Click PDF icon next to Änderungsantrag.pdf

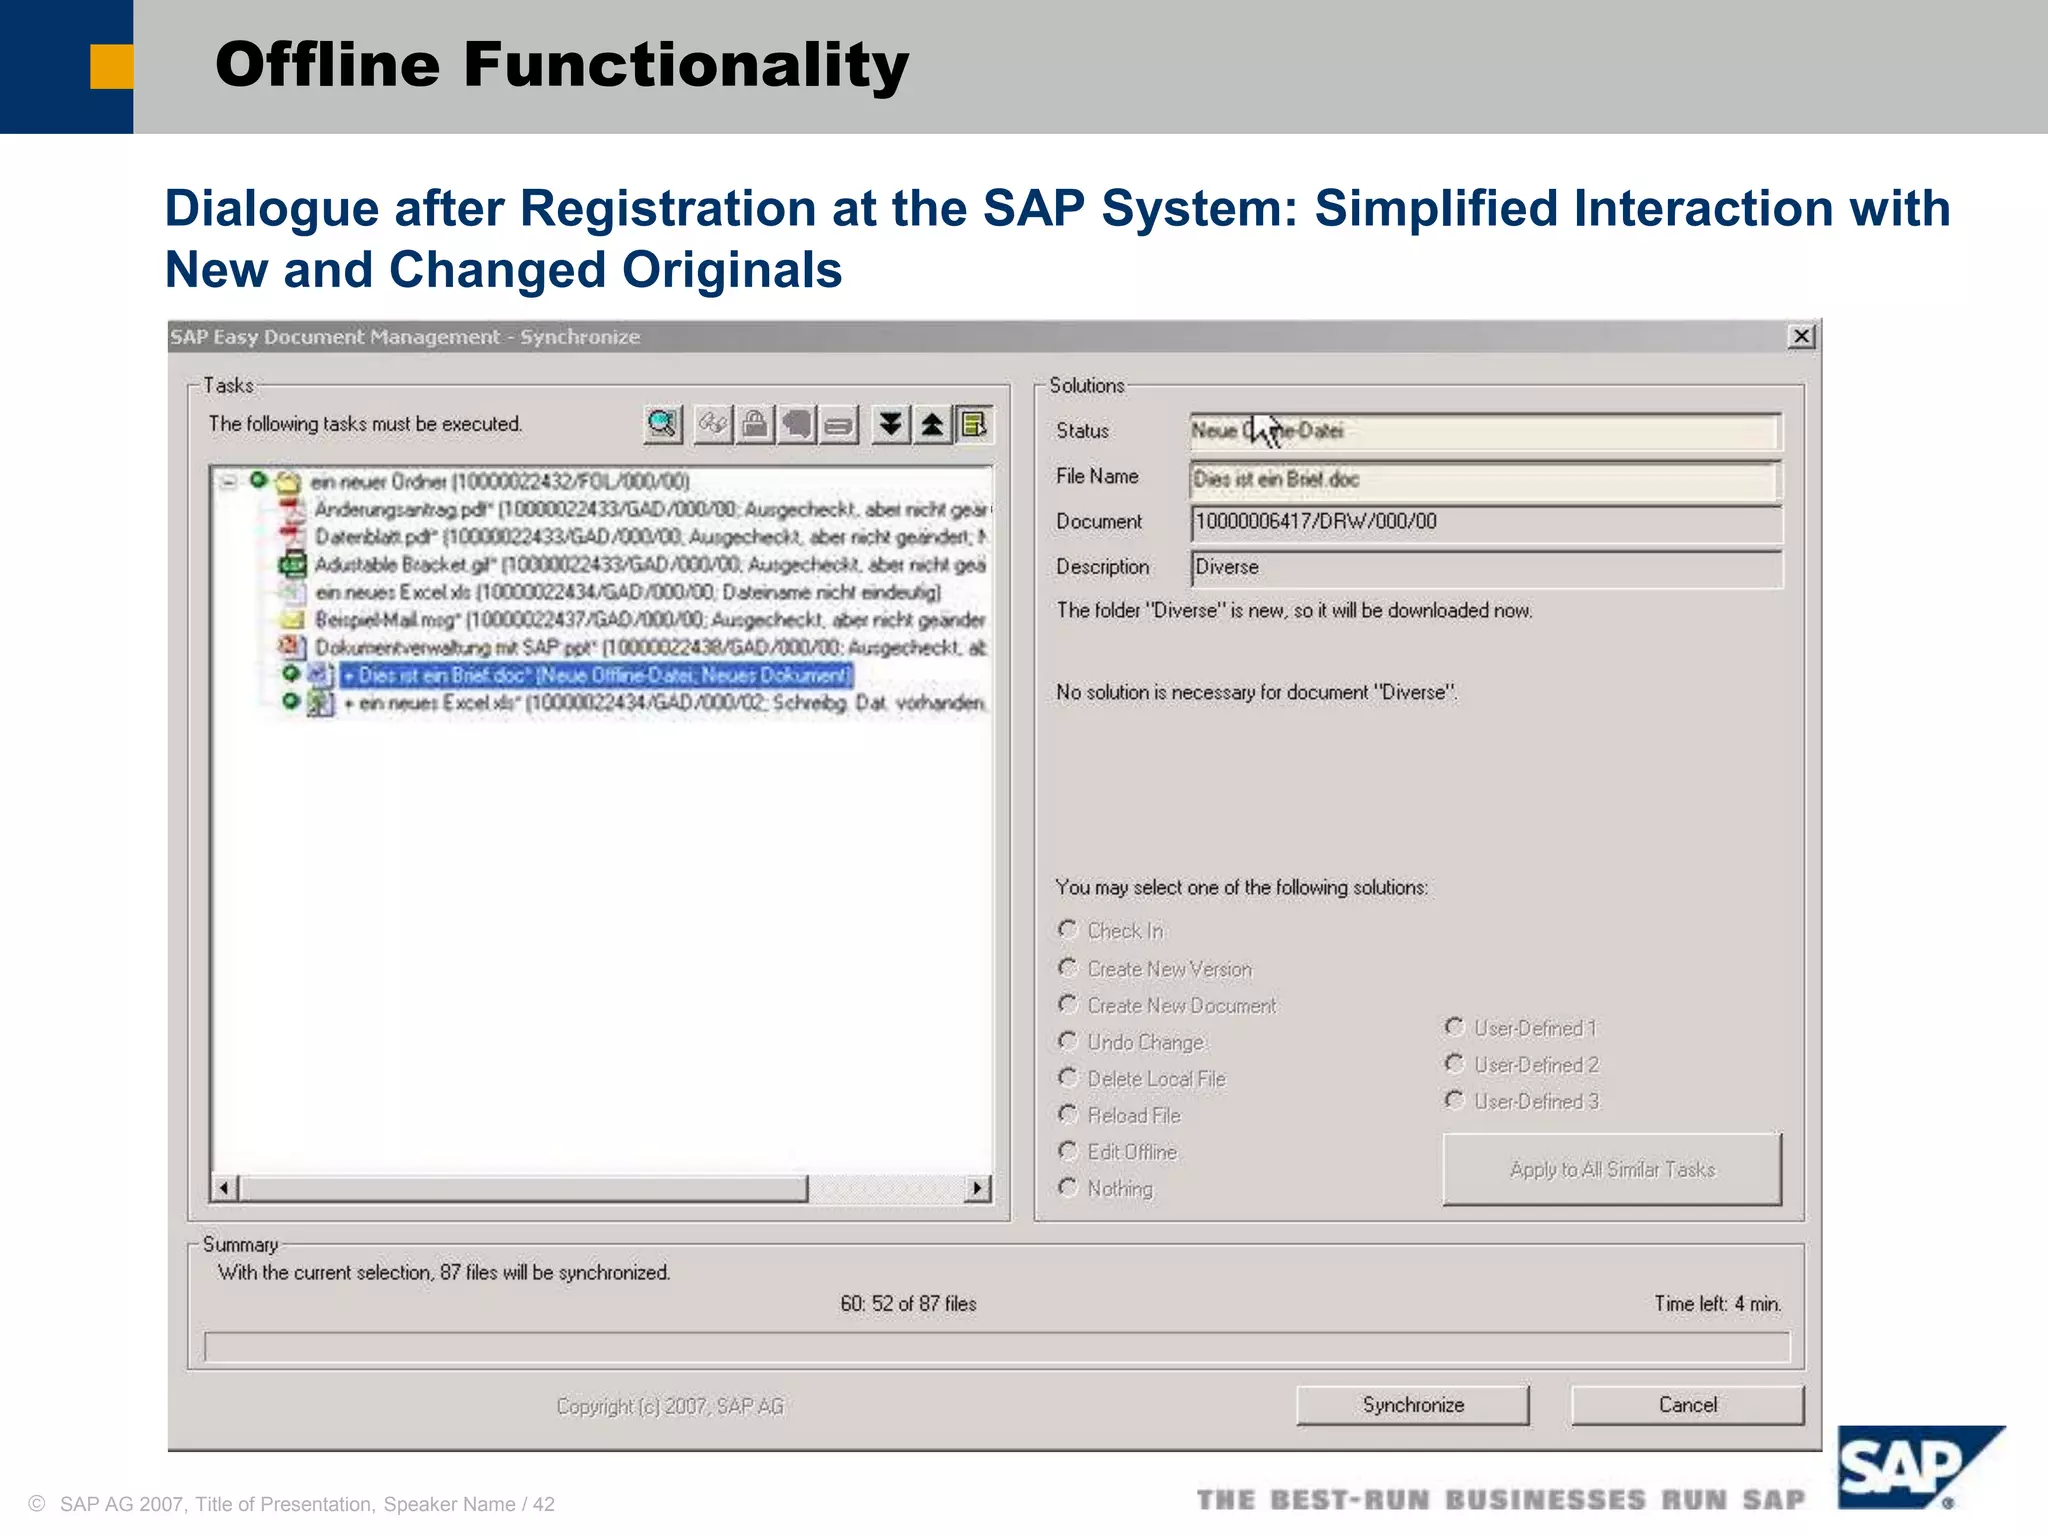tap(291, 510)
